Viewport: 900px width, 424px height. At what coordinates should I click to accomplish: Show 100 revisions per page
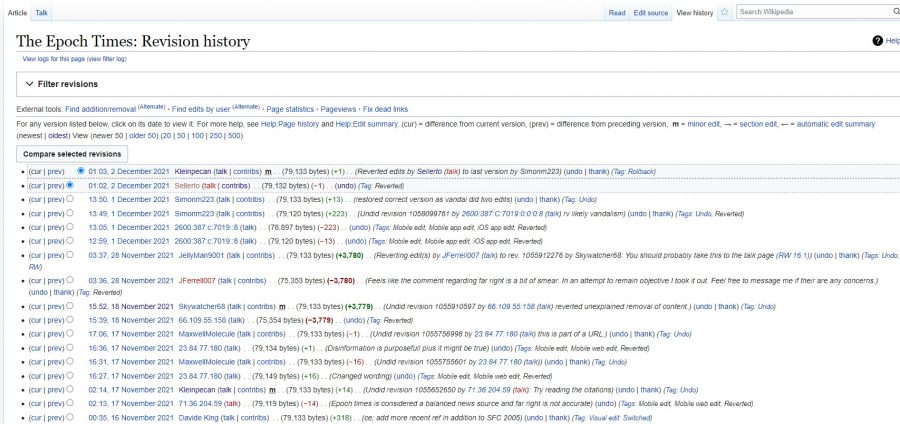click(x=197, y=136)
